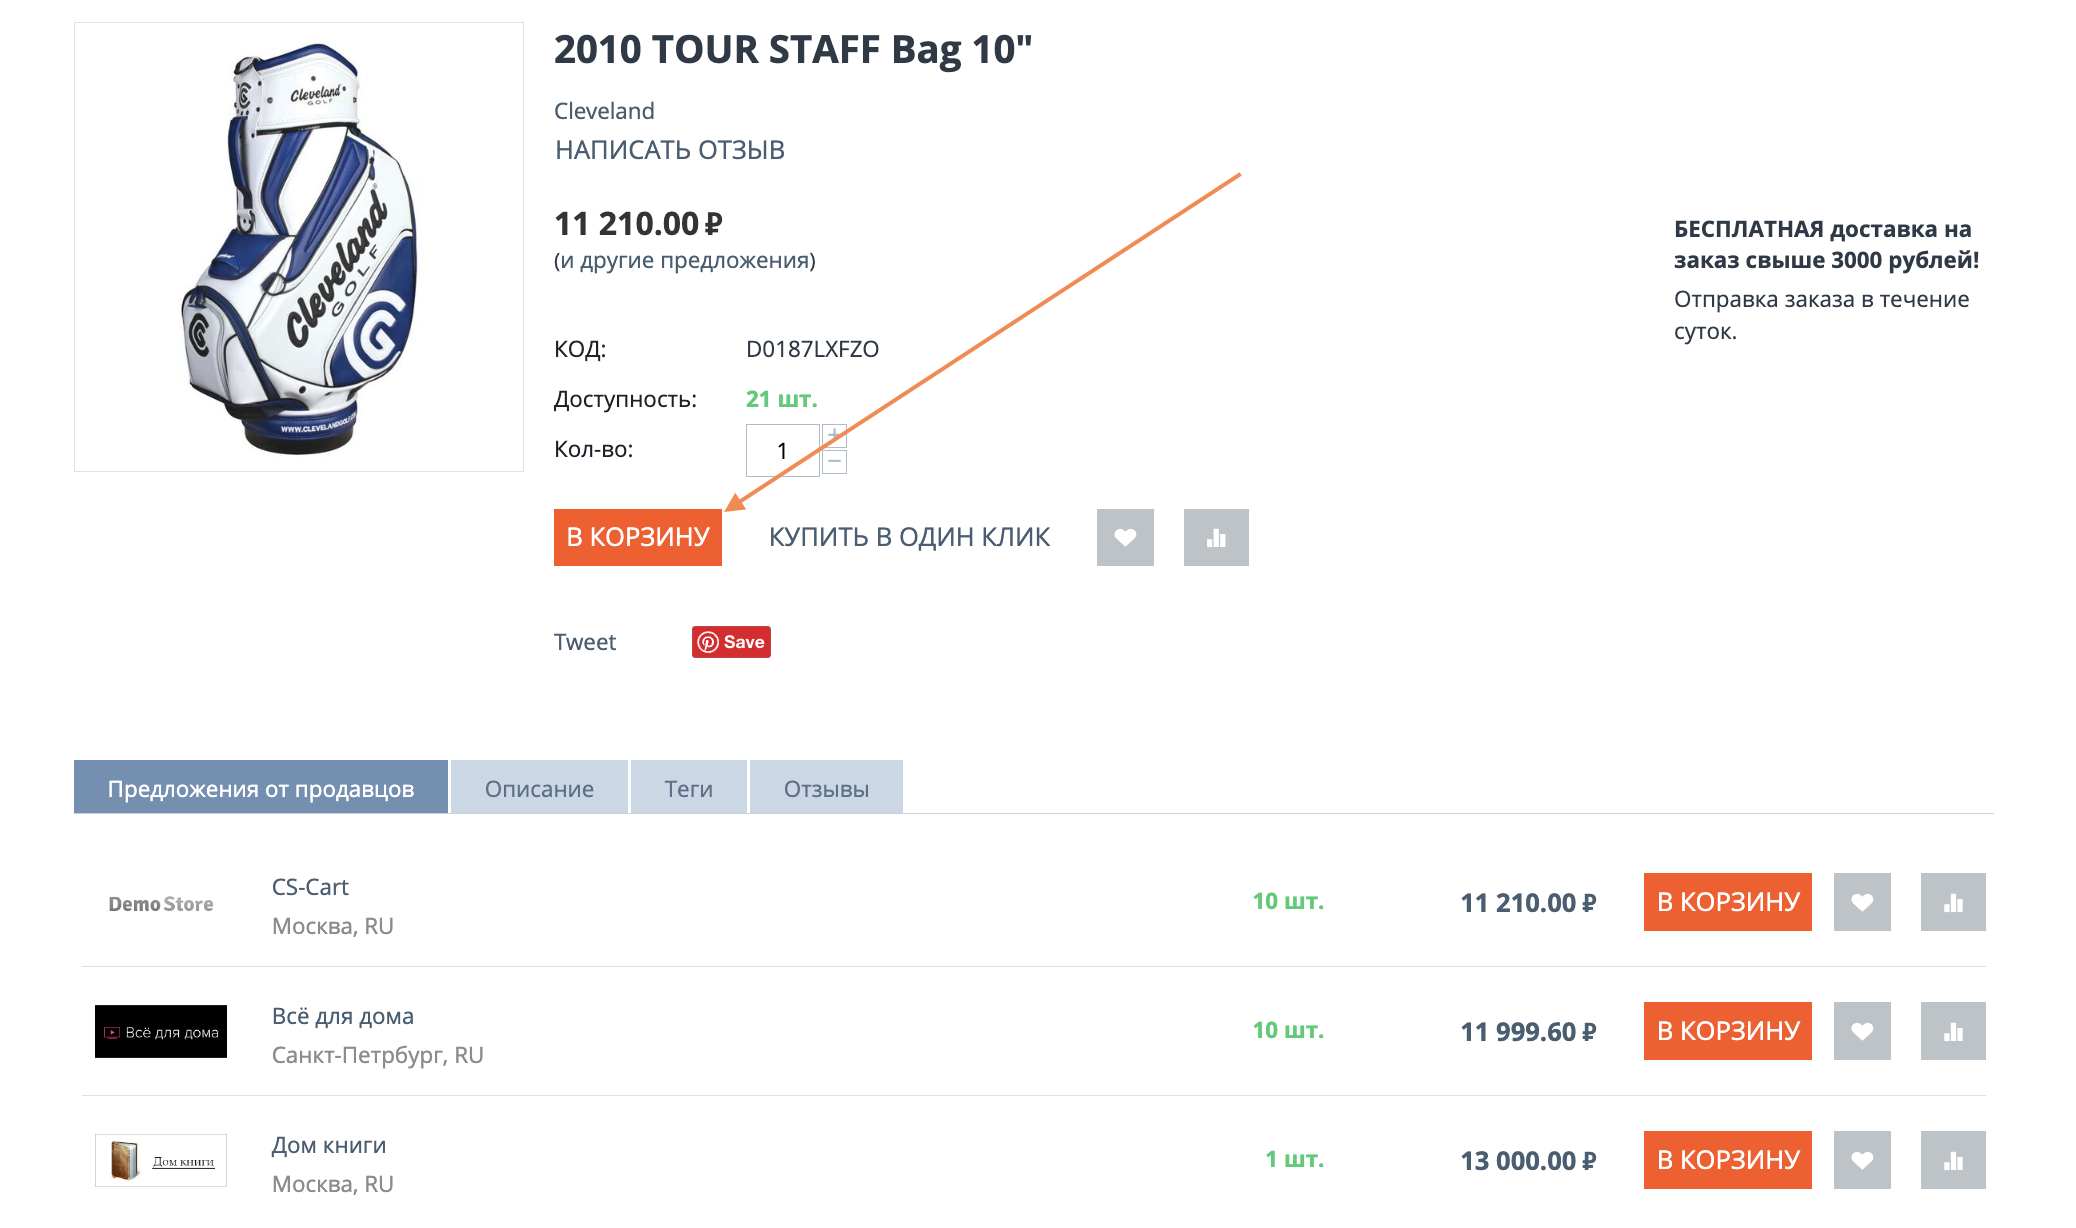Compare icon for Всё для дома offer
2076x1228 pixels.
(x=1952, y=1031)
